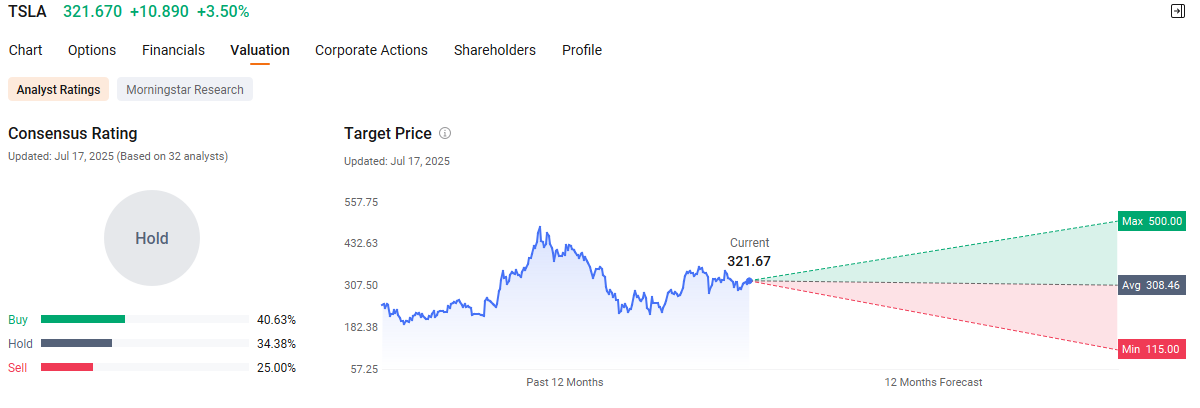Open the Shareholders tab
This screenshot has height=408, width=1200.
click(x=495, y=50)
